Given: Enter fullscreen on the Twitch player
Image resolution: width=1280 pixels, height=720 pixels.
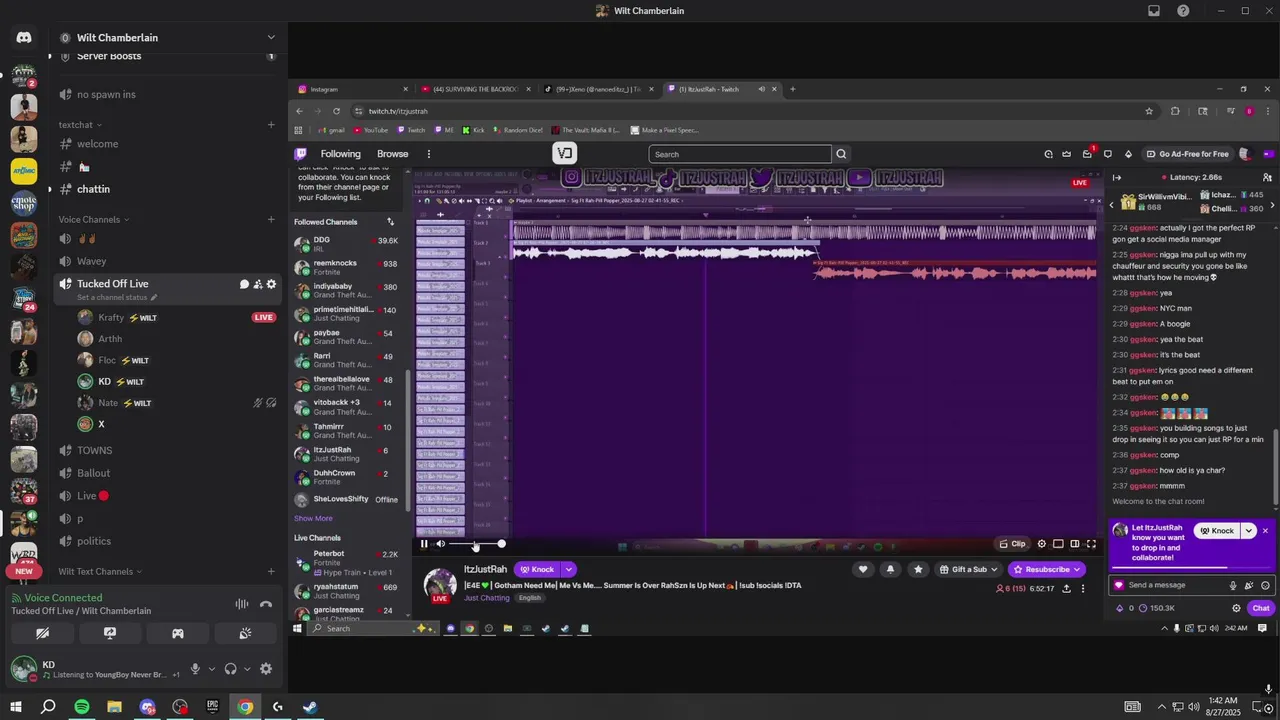Looking at the screenshot, I should tap(1091, 544).
